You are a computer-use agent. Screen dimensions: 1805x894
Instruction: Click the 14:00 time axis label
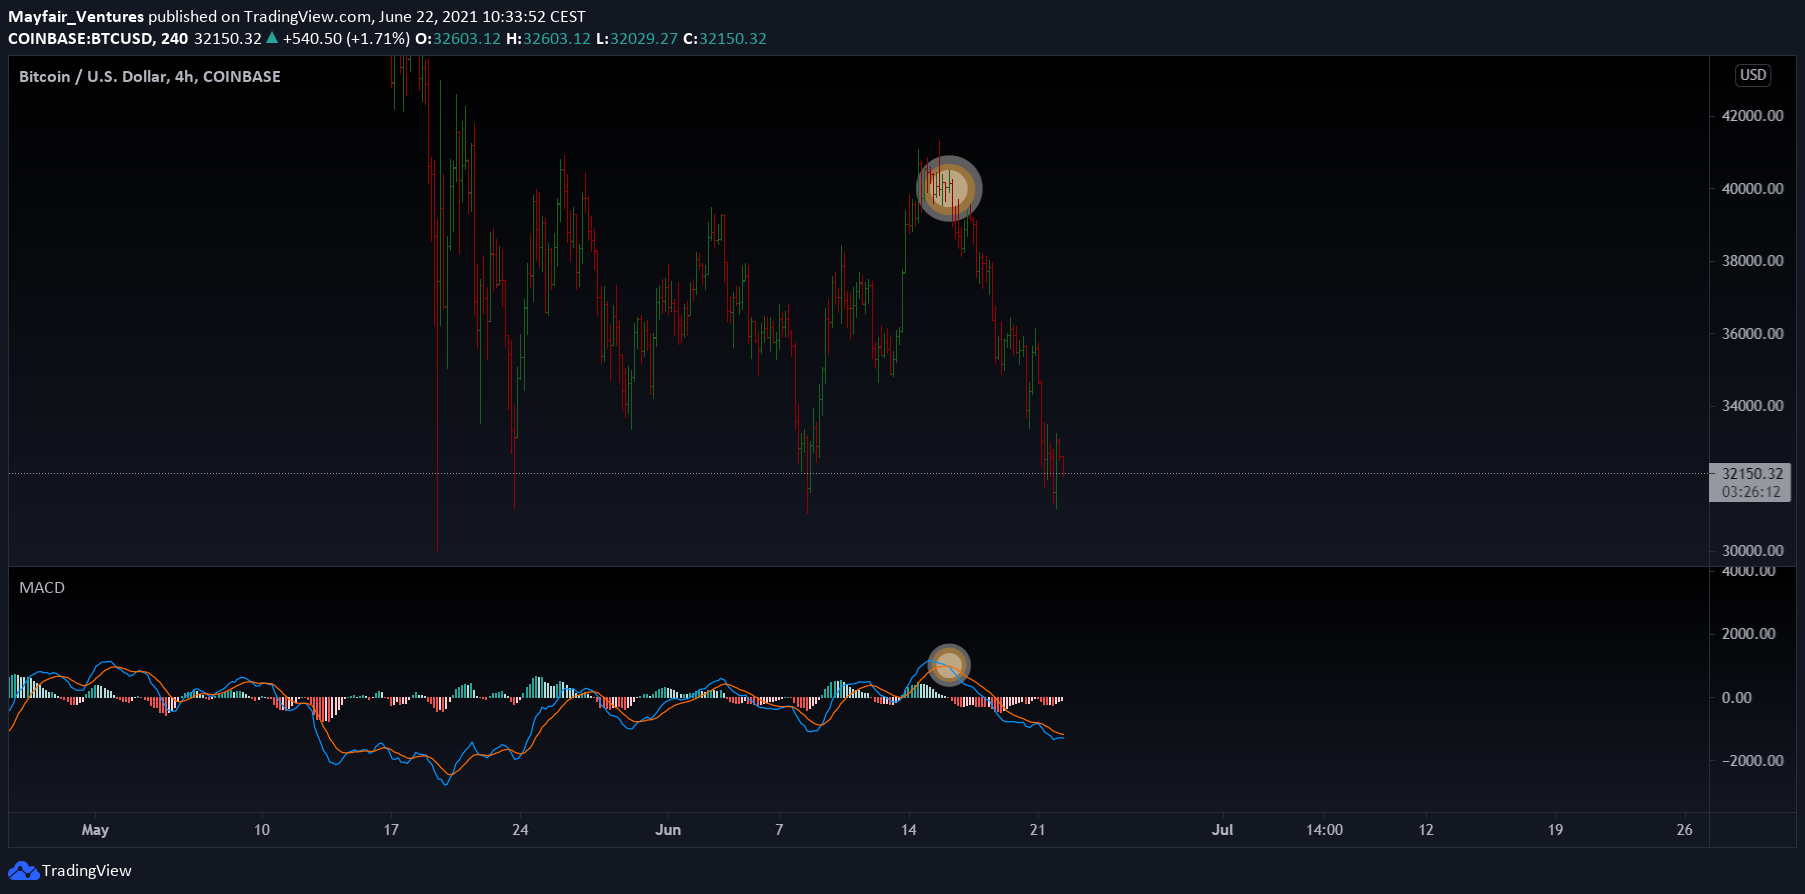click(x=1324, y=830)
